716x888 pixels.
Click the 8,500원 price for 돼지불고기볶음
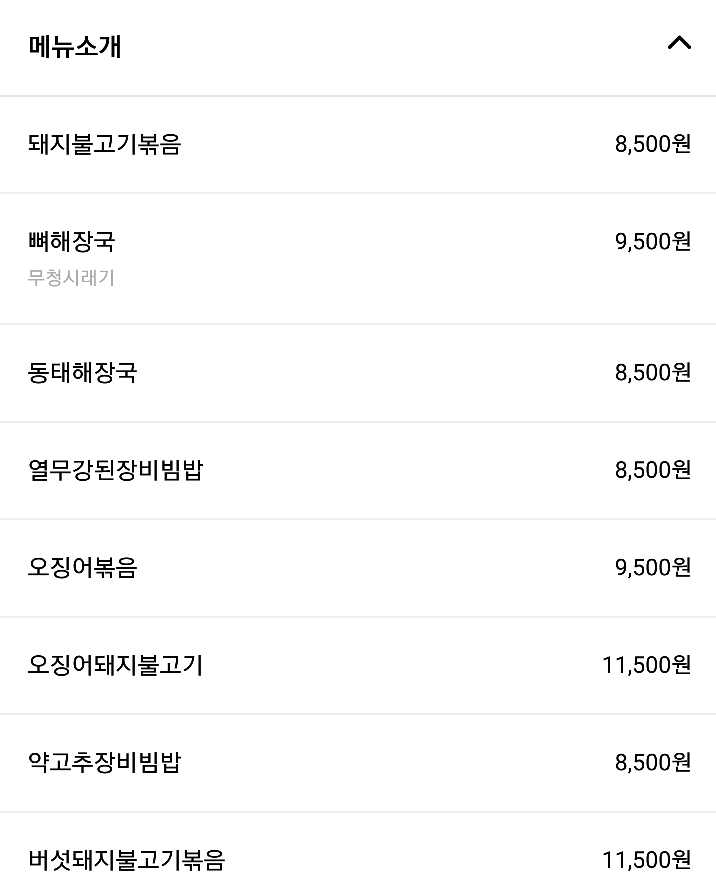(653, 144)
